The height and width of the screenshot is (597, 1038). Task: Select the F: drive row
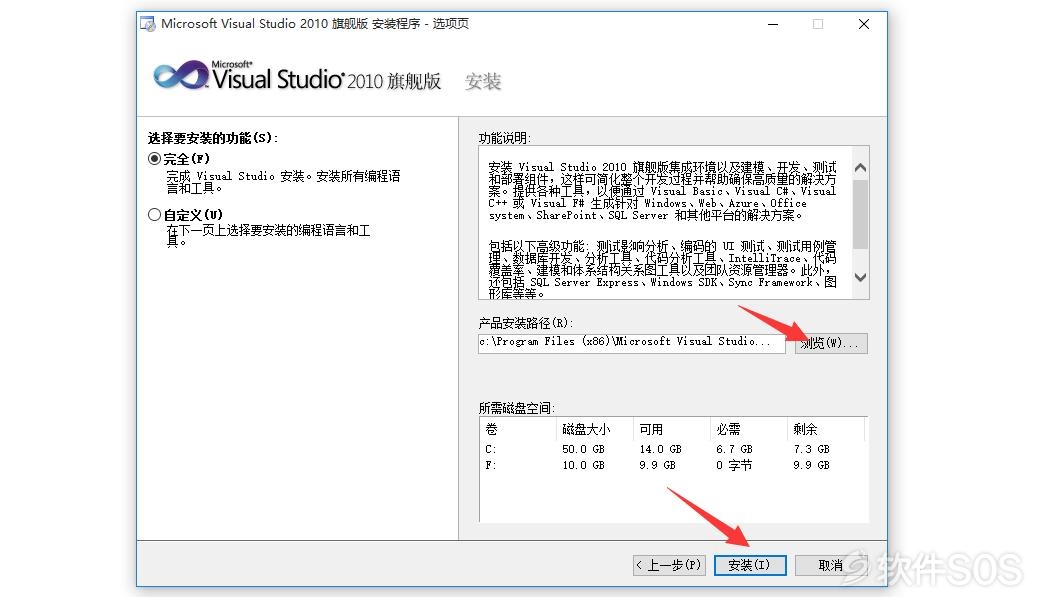coord(673,465)
